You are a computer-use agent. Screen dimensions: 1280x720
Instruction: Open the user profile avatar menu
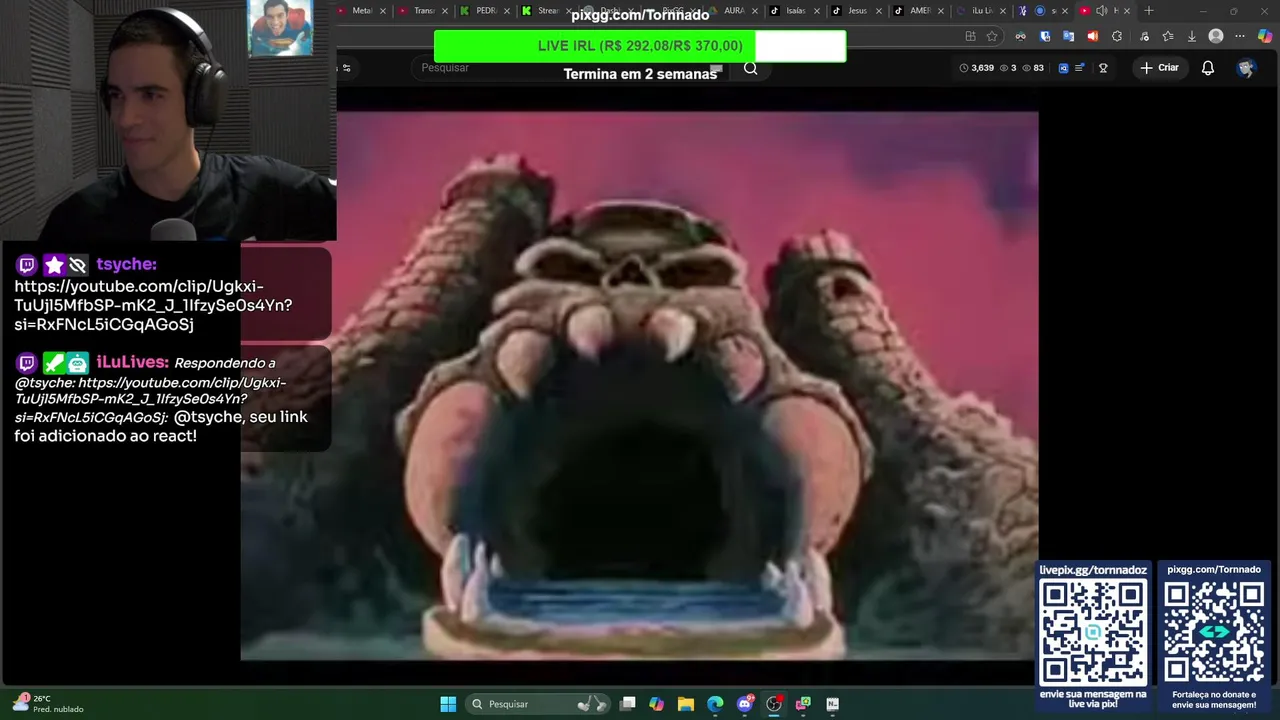coord(1246,68)
